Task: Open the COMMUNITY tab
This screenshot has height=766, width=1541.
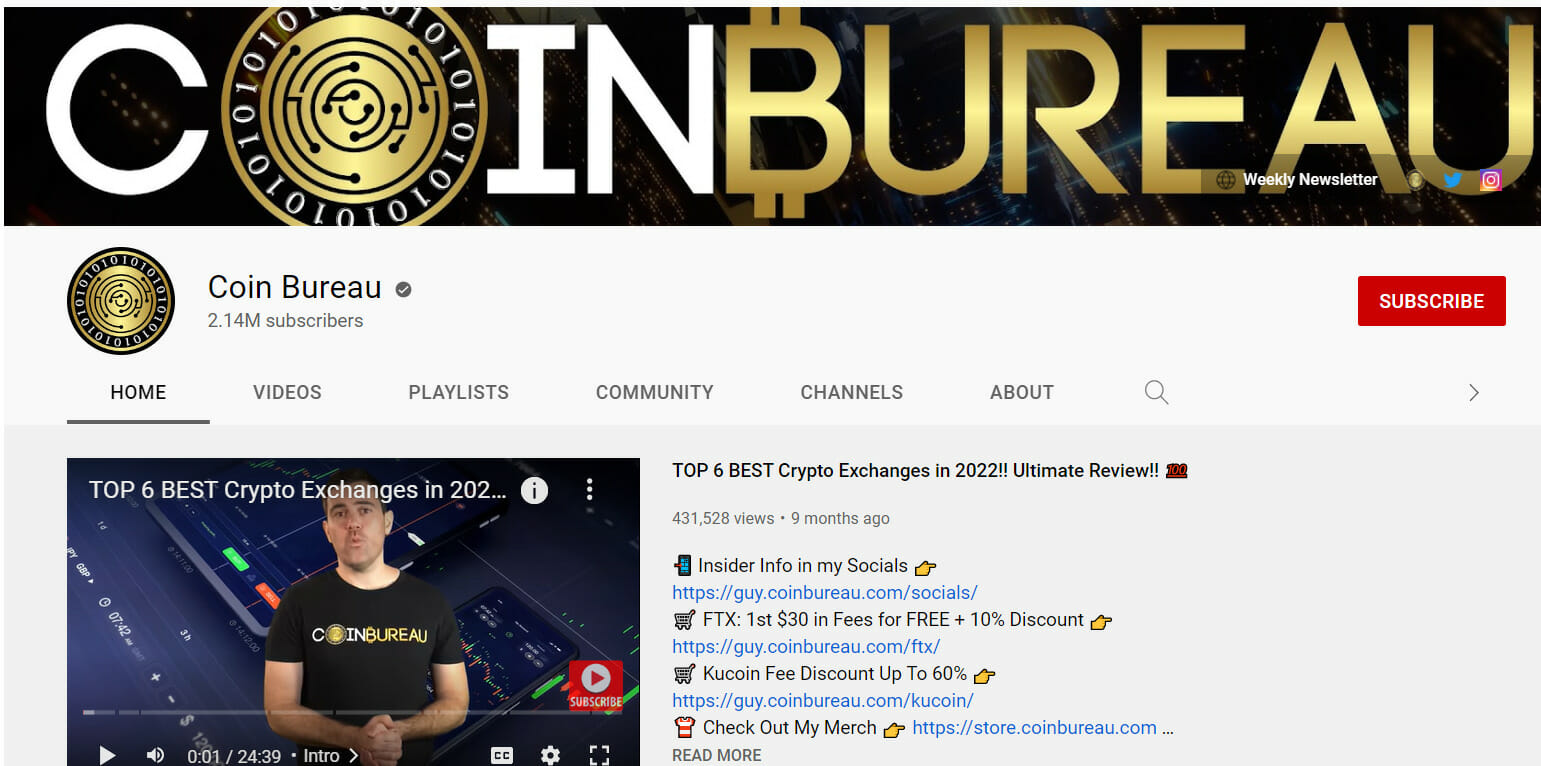Action: (x=655, y=392)
